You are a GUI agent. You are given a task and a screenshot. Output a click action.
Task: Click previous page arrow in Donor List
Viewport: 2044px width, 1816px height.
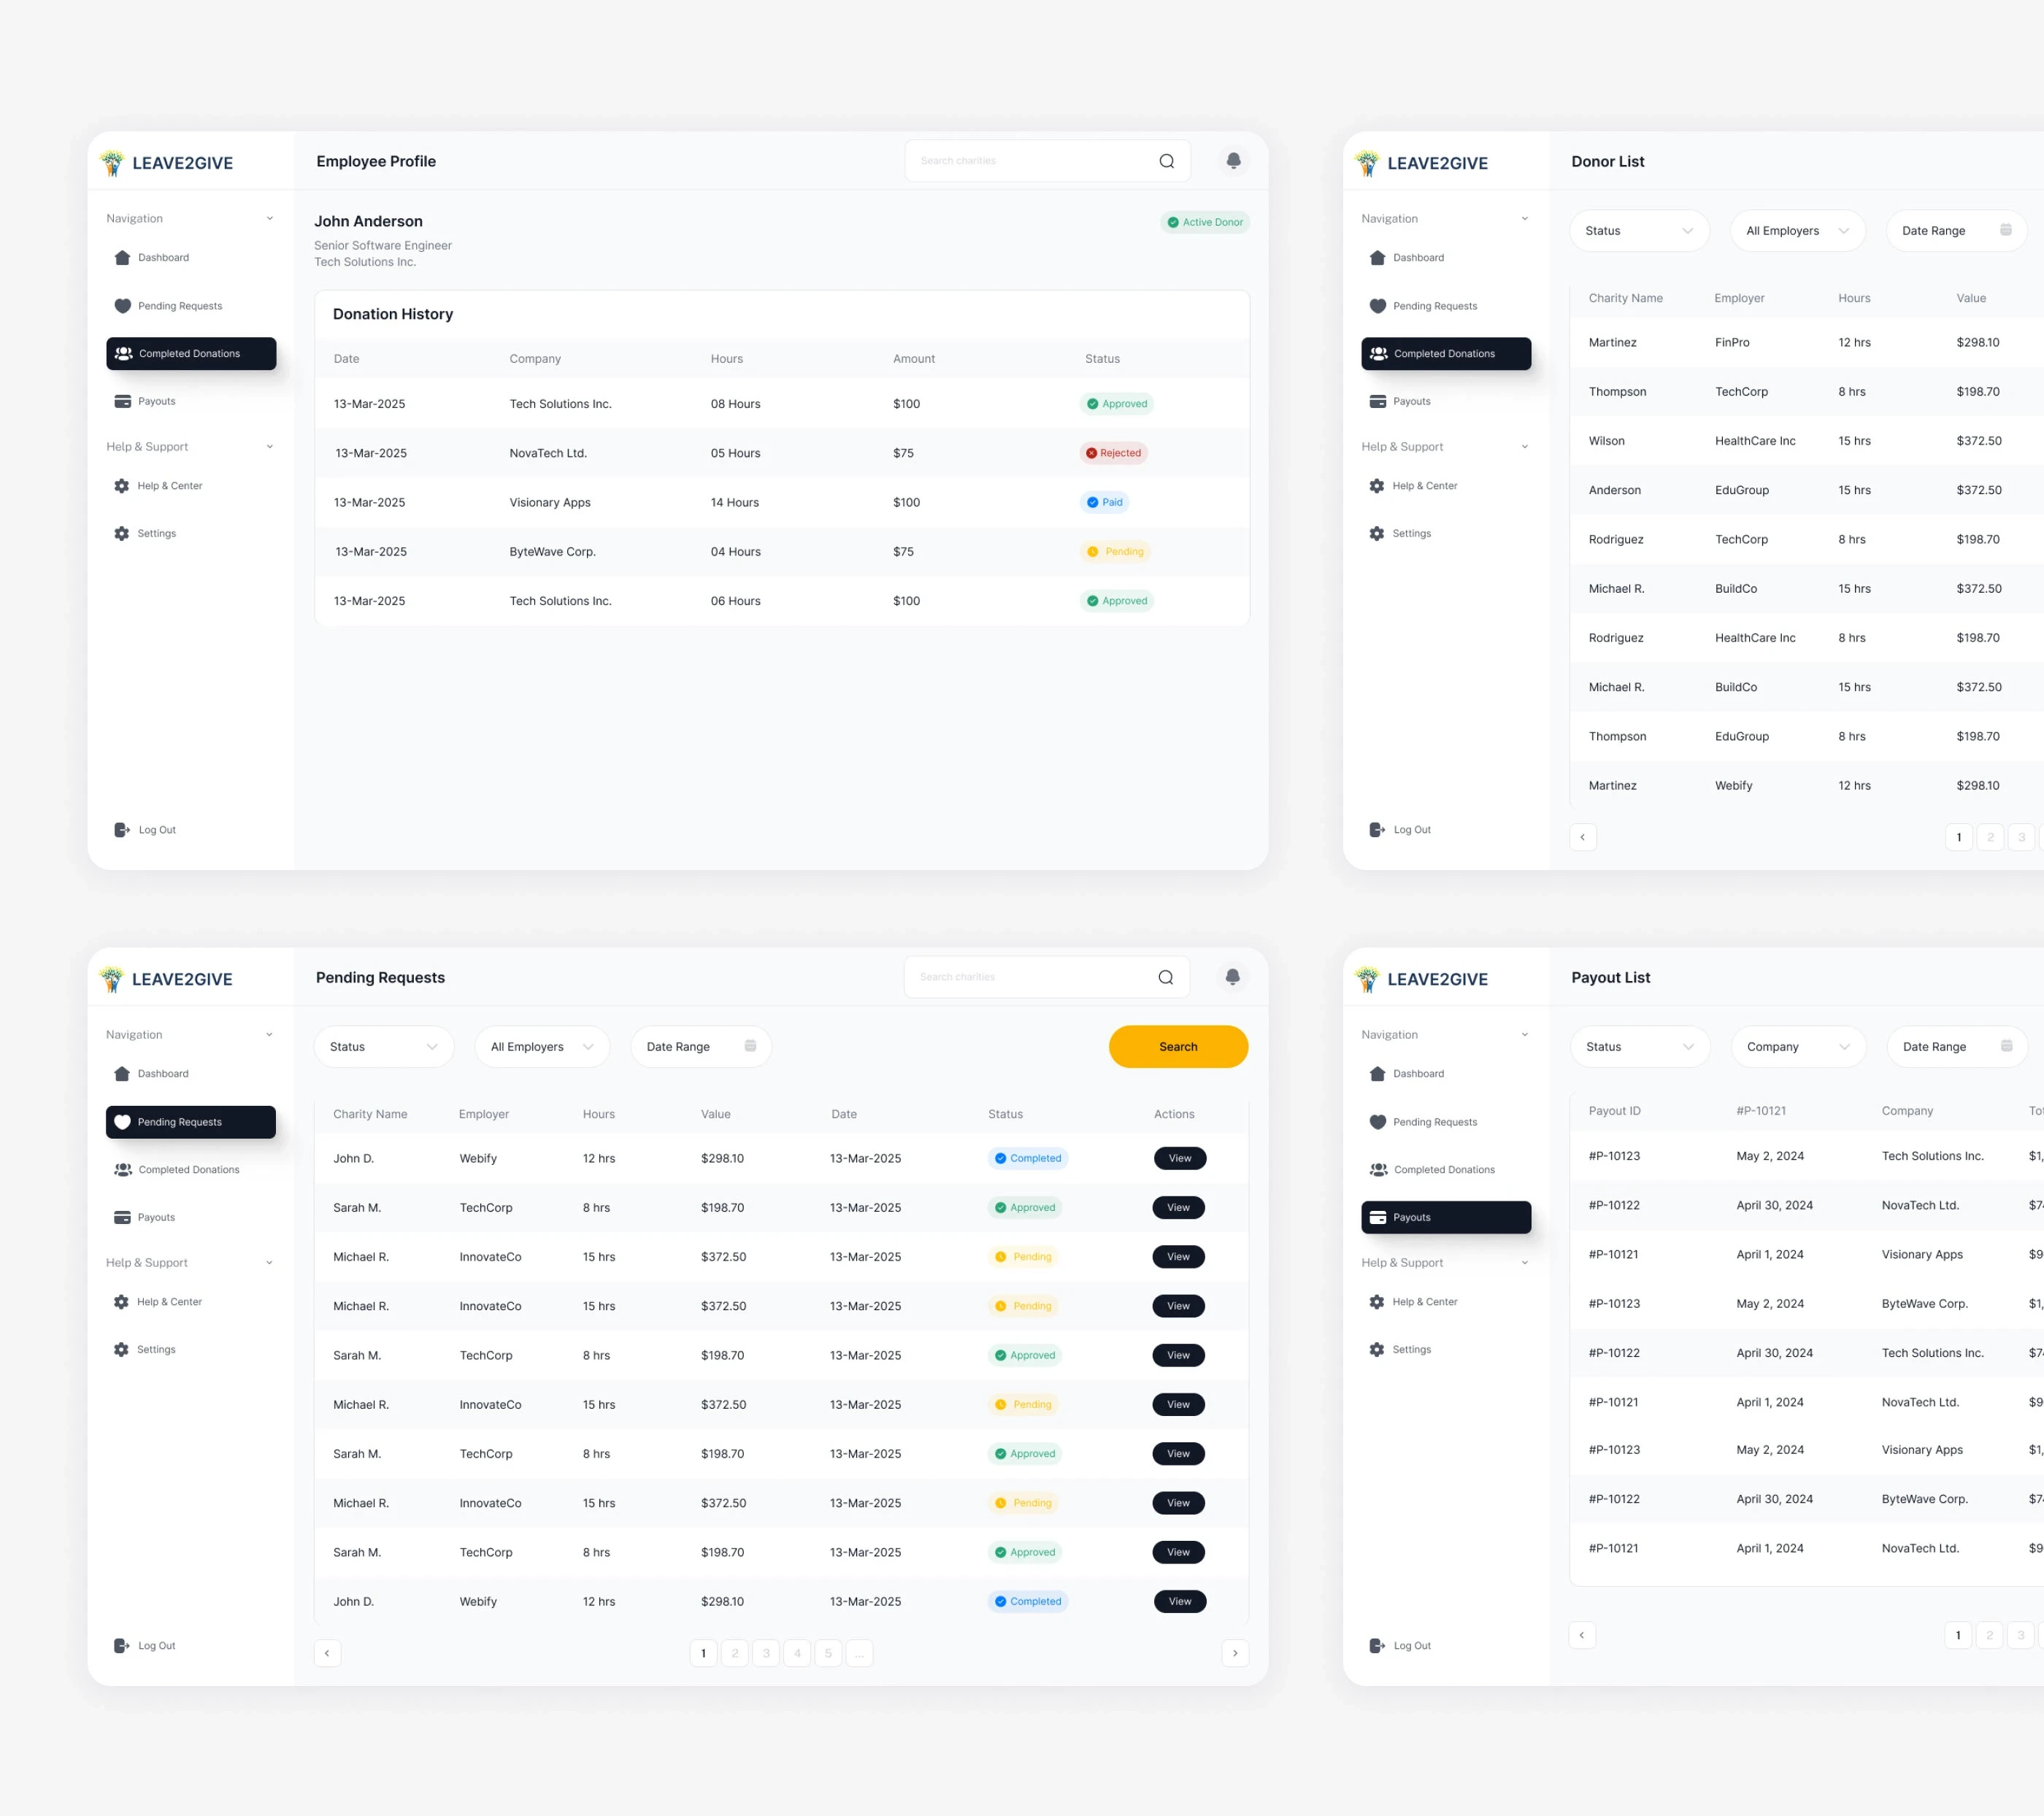click(1582, 837)
